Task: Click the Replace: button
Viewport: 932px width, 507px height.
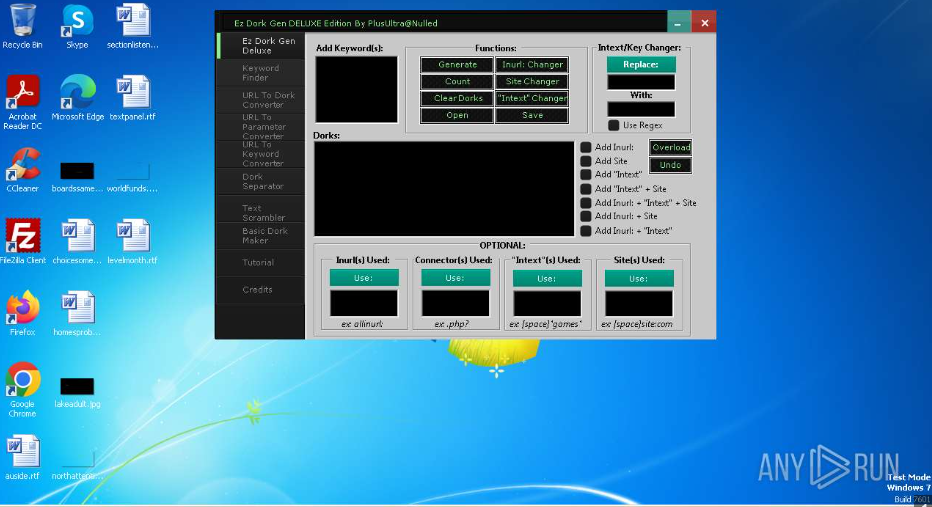Action: coord(640,64)
